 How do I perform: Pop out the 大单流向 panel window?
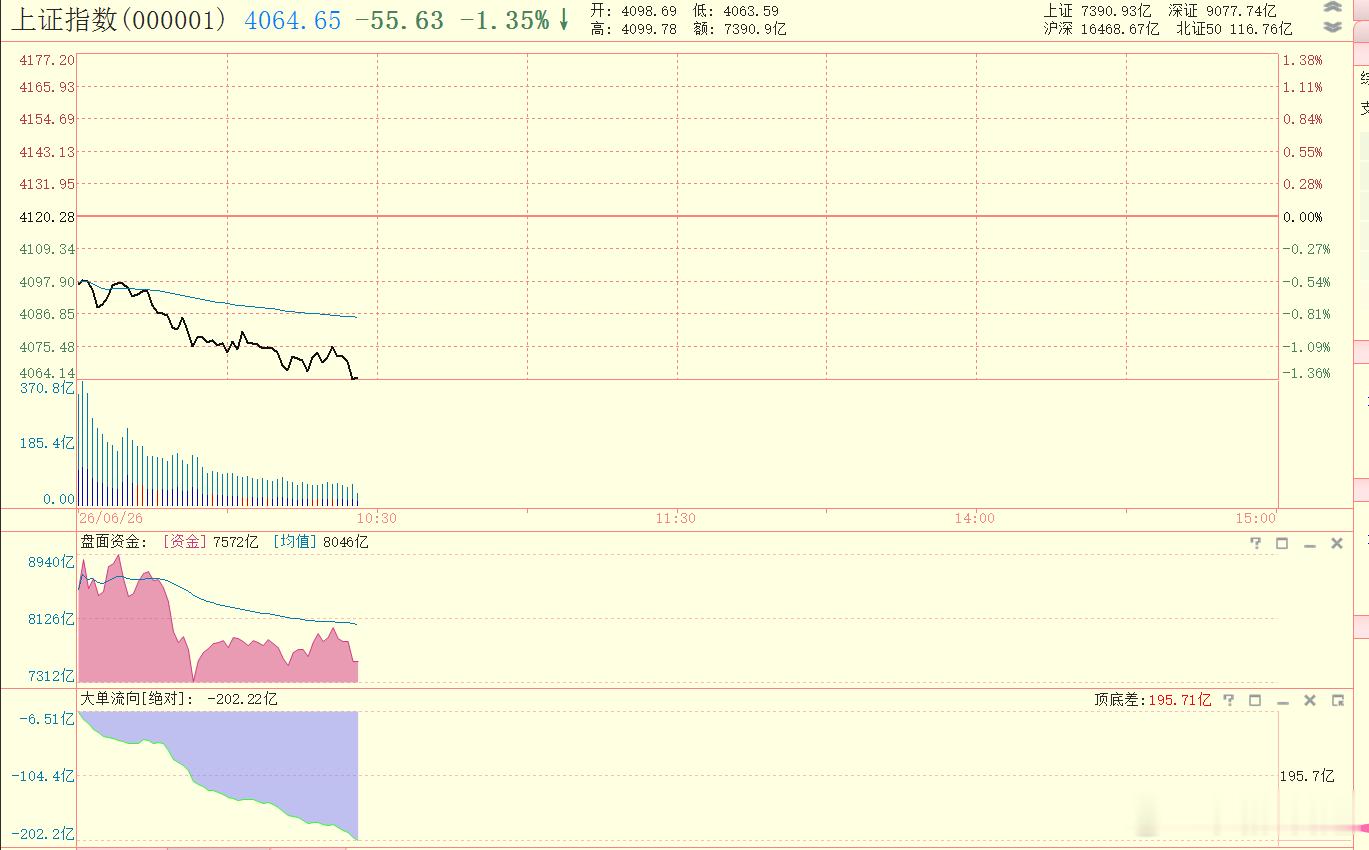click(1338, 700)
